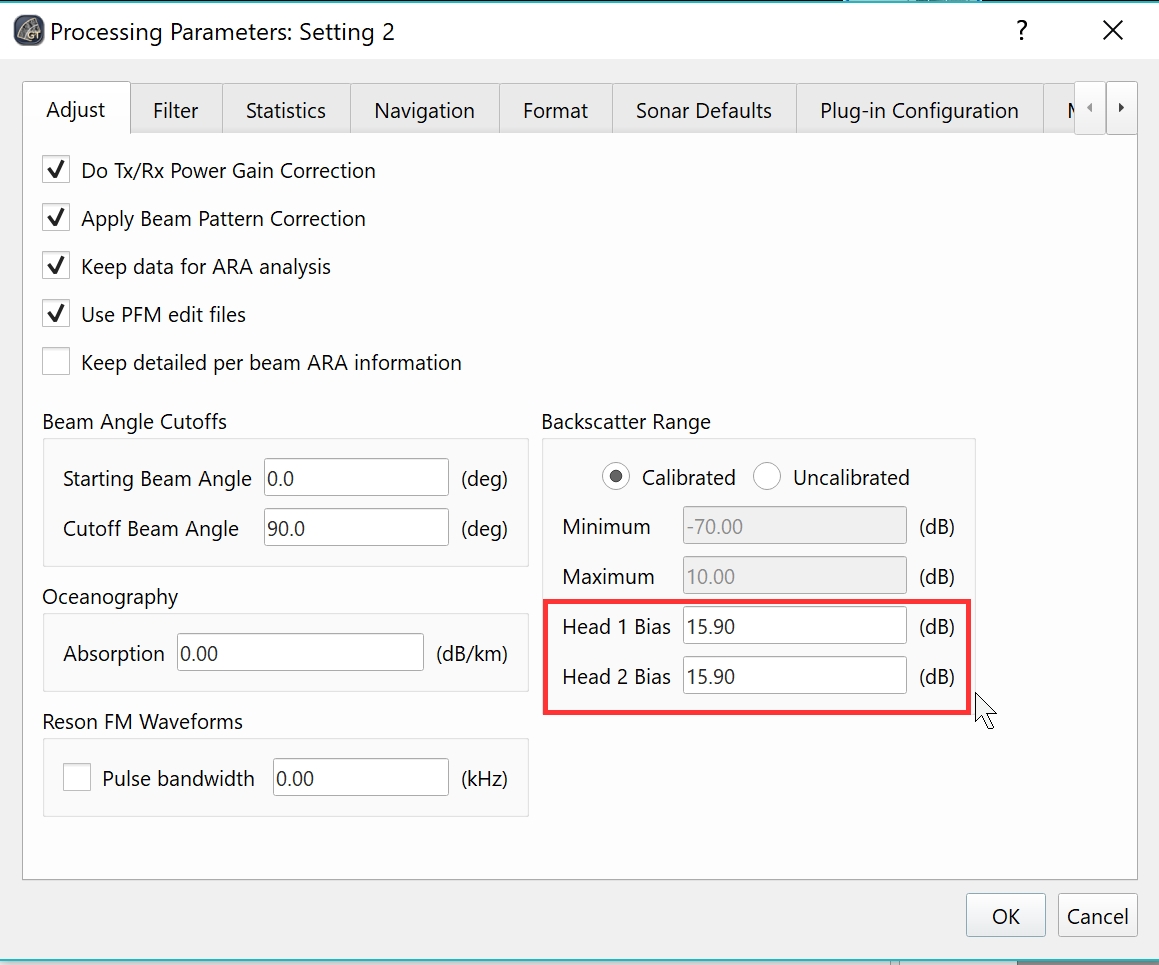This screenshot has height=965, width=1159.
Task: Switch to the Filter tab
Action: tap(175, 110)
